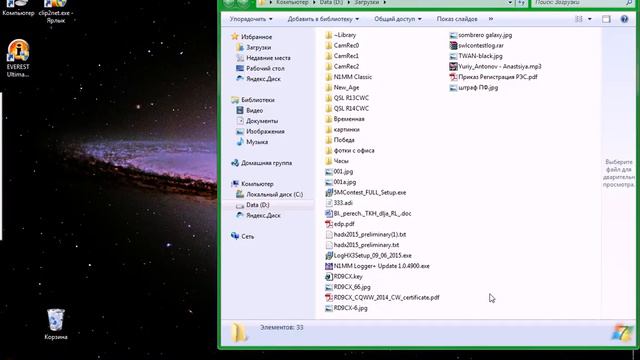The width and height of the screenshot is (640, 360).
Task: Select 5MContest_FULL_Setup.exe file
Action: coord(366,193)
